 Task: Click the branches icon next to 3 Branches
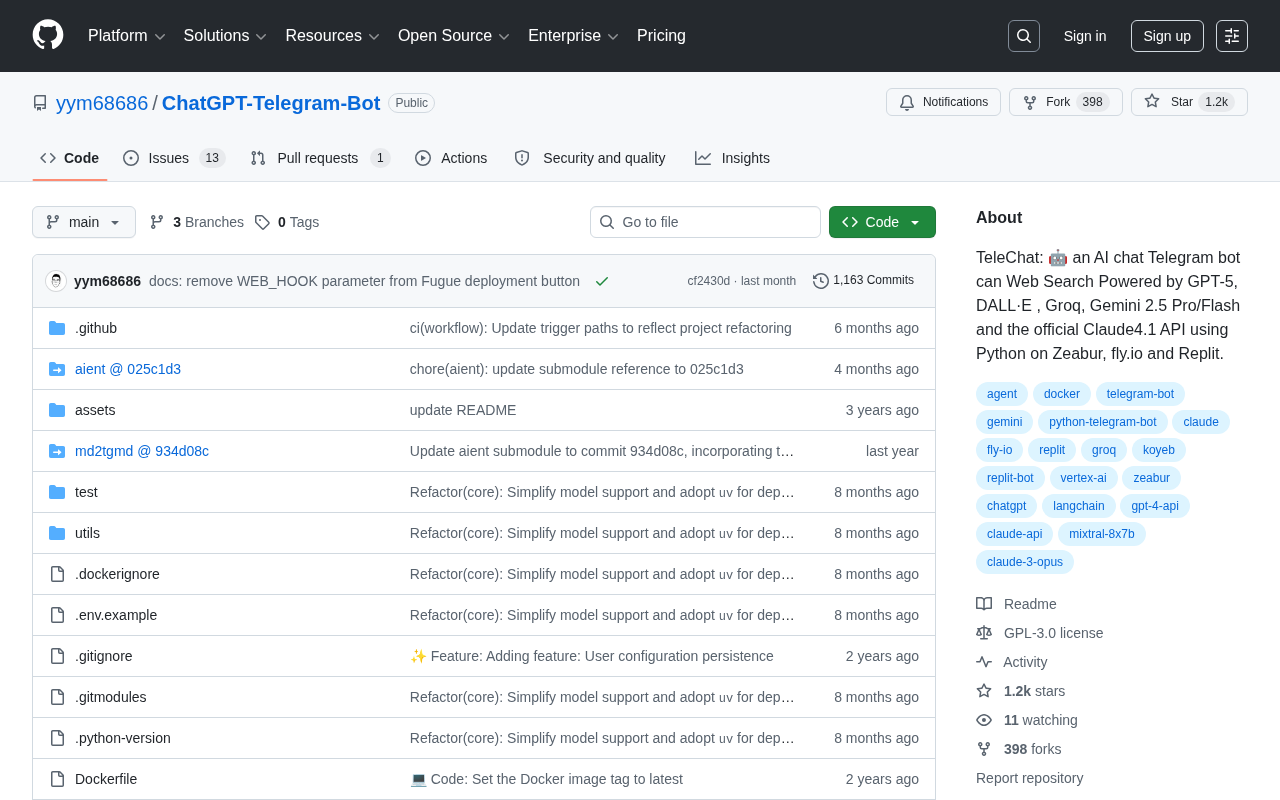157,222
